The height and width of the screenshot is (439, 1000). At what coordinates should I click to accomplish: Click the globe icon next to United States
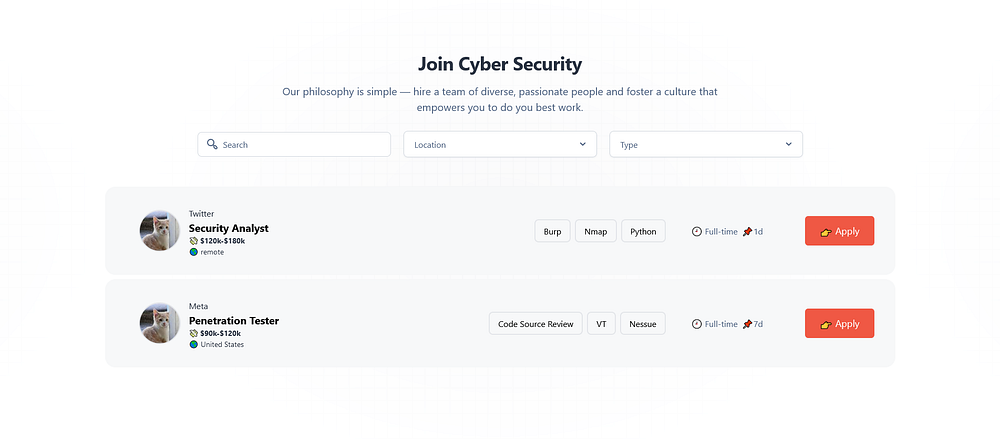pyautogui.click(x=194, y=344)
